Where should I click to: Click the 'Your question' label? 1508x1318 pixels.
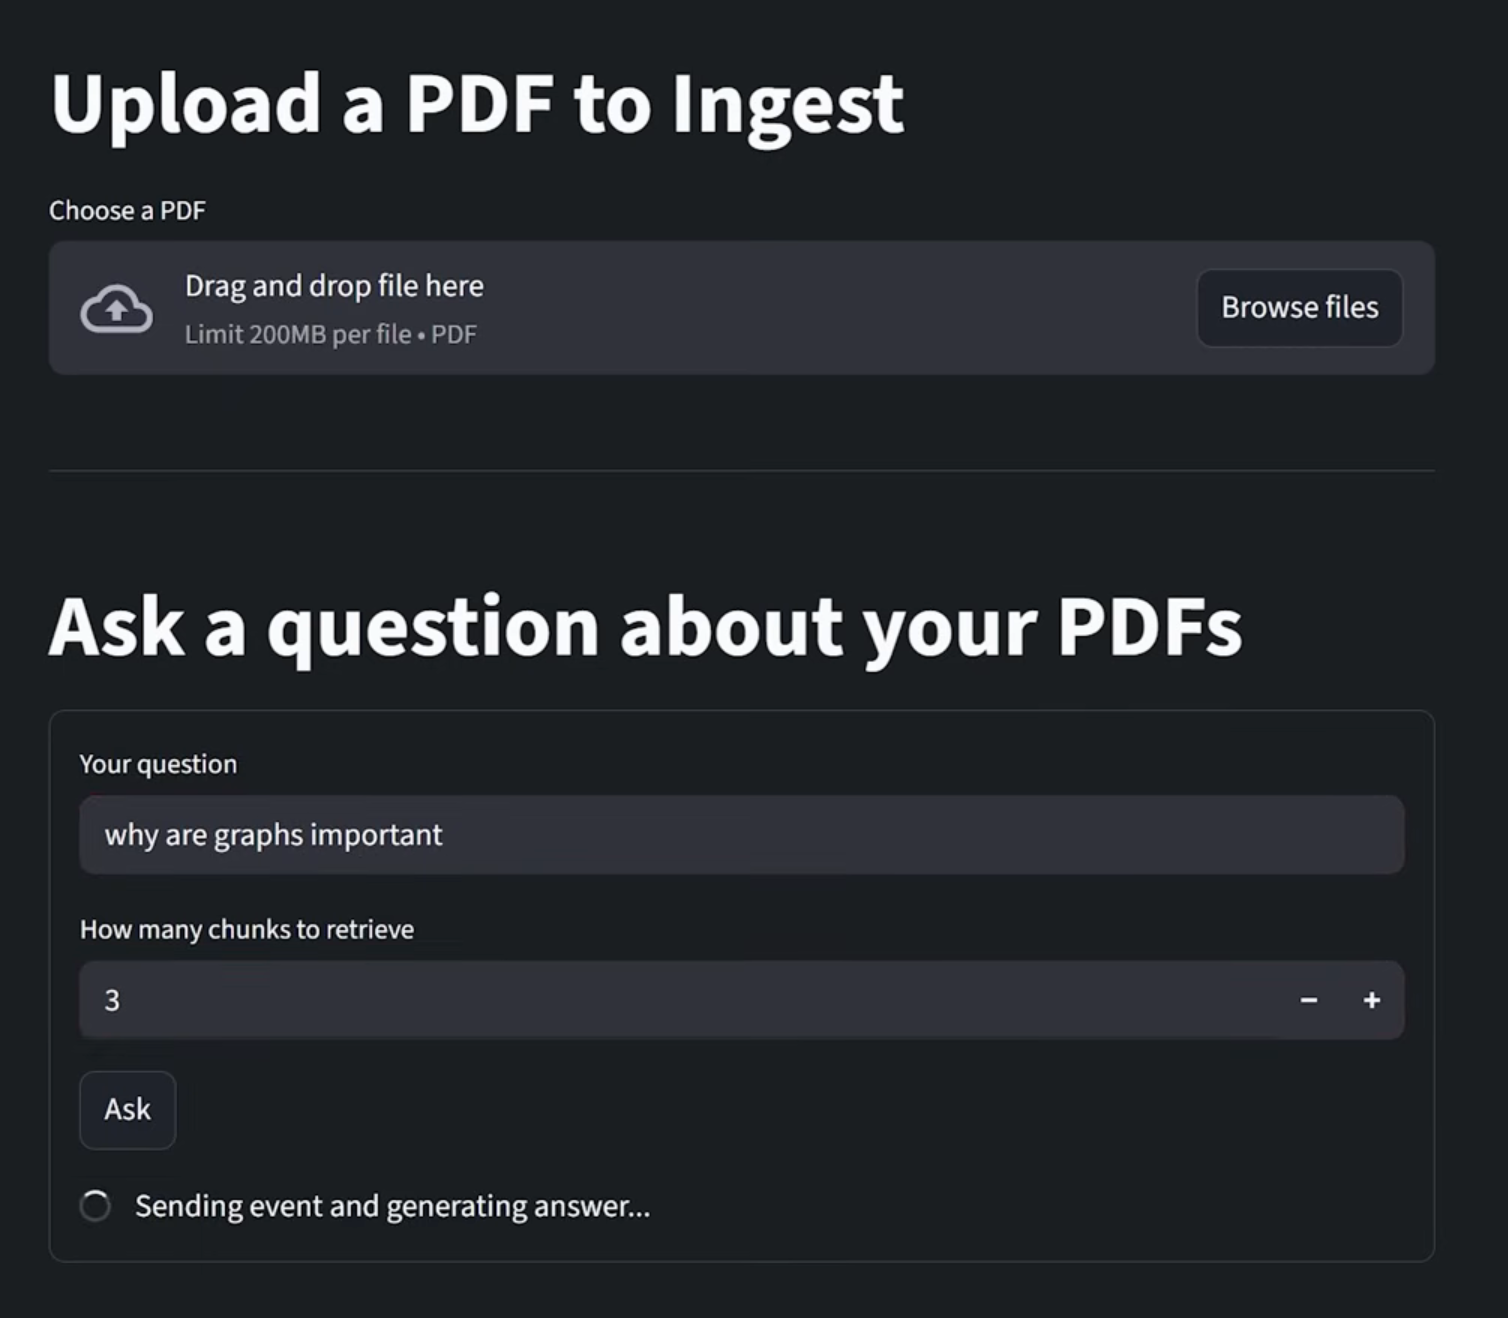(x=158, y=765)
